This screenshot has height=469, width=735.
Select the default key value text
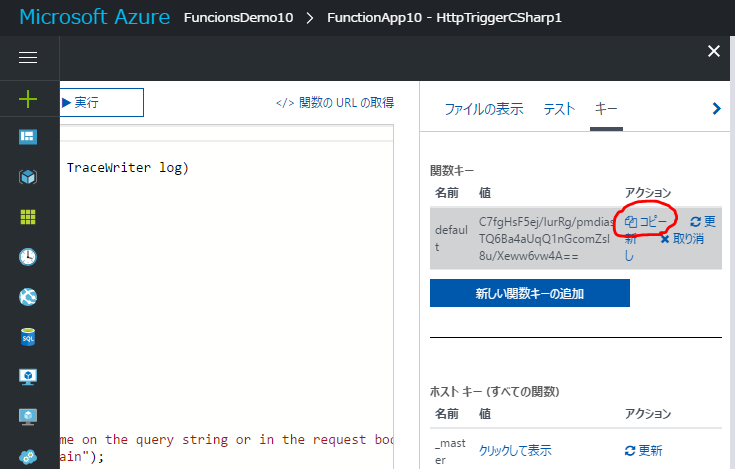(x=546, y=239)
